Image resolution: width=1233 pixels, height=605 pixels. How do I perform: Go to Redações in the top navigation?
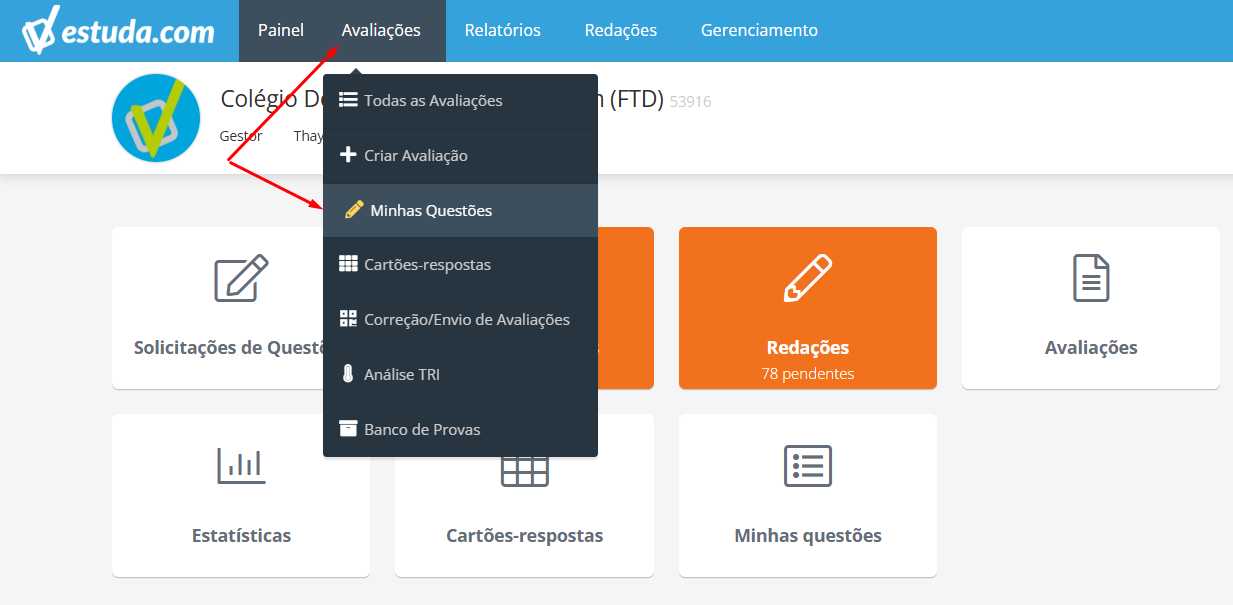click(x=621, y=30)
